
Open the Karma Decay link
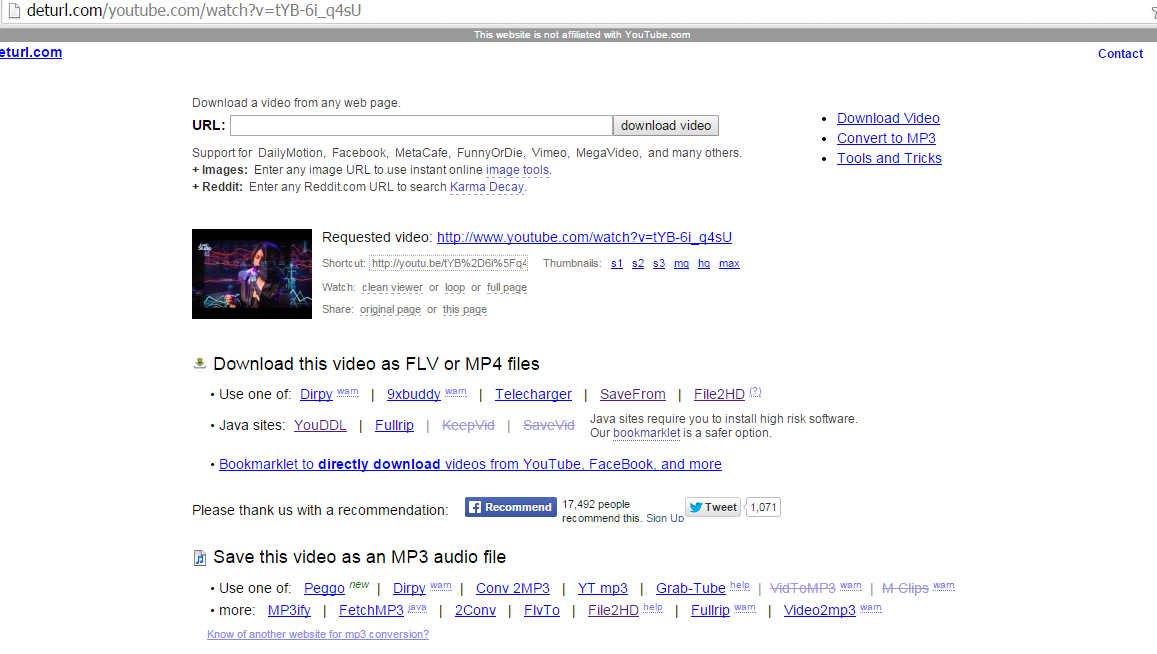(487, 187)
